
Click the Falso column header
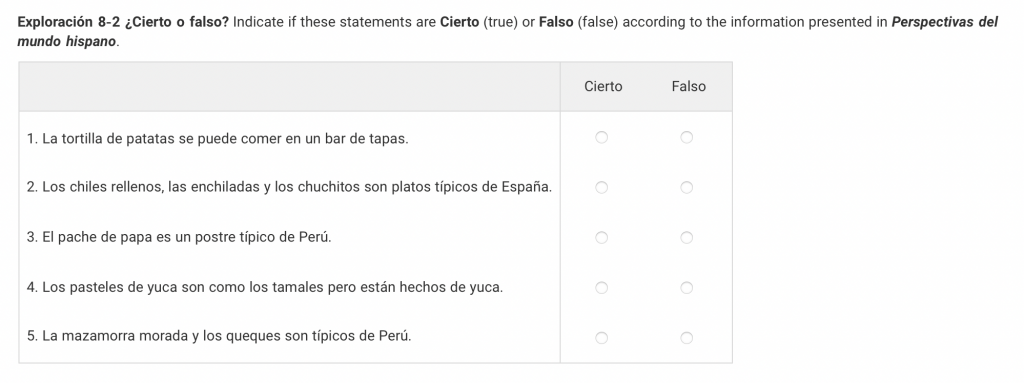(688, 86)
